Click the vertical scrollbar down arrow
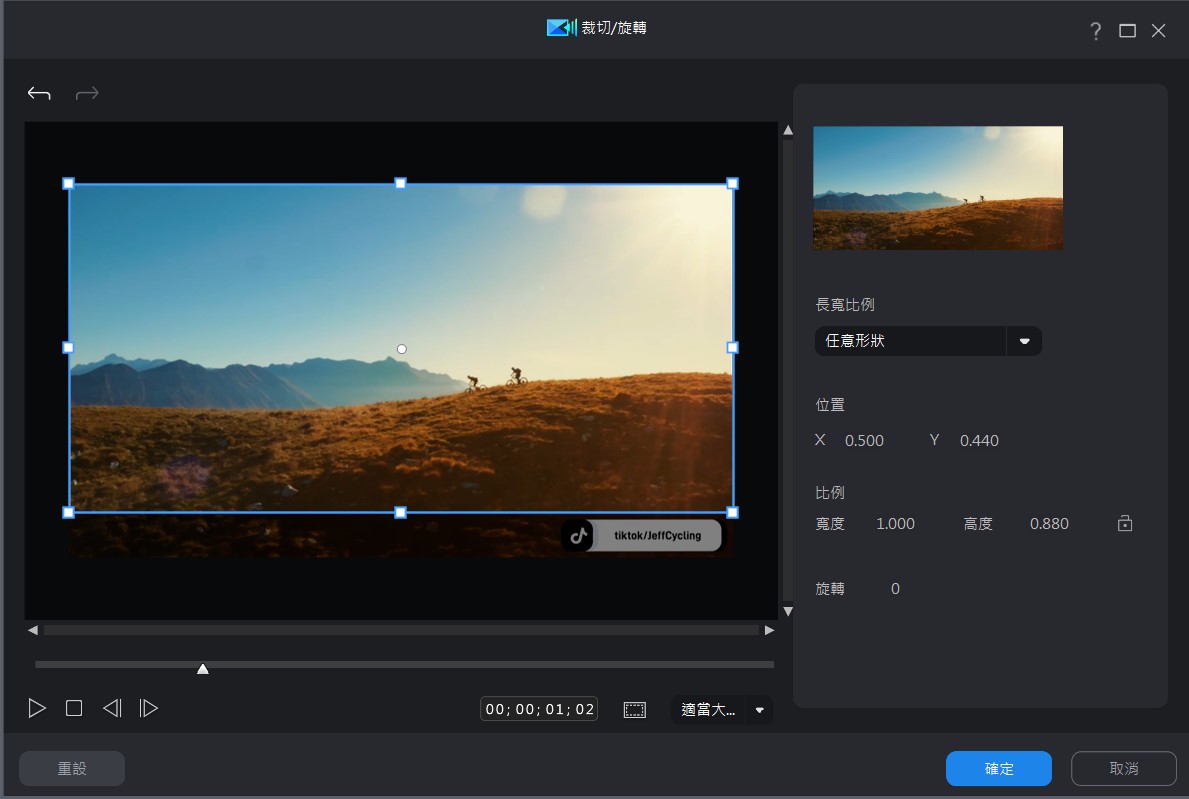This screenshot has height=799, width=1189. click(788, 611)
